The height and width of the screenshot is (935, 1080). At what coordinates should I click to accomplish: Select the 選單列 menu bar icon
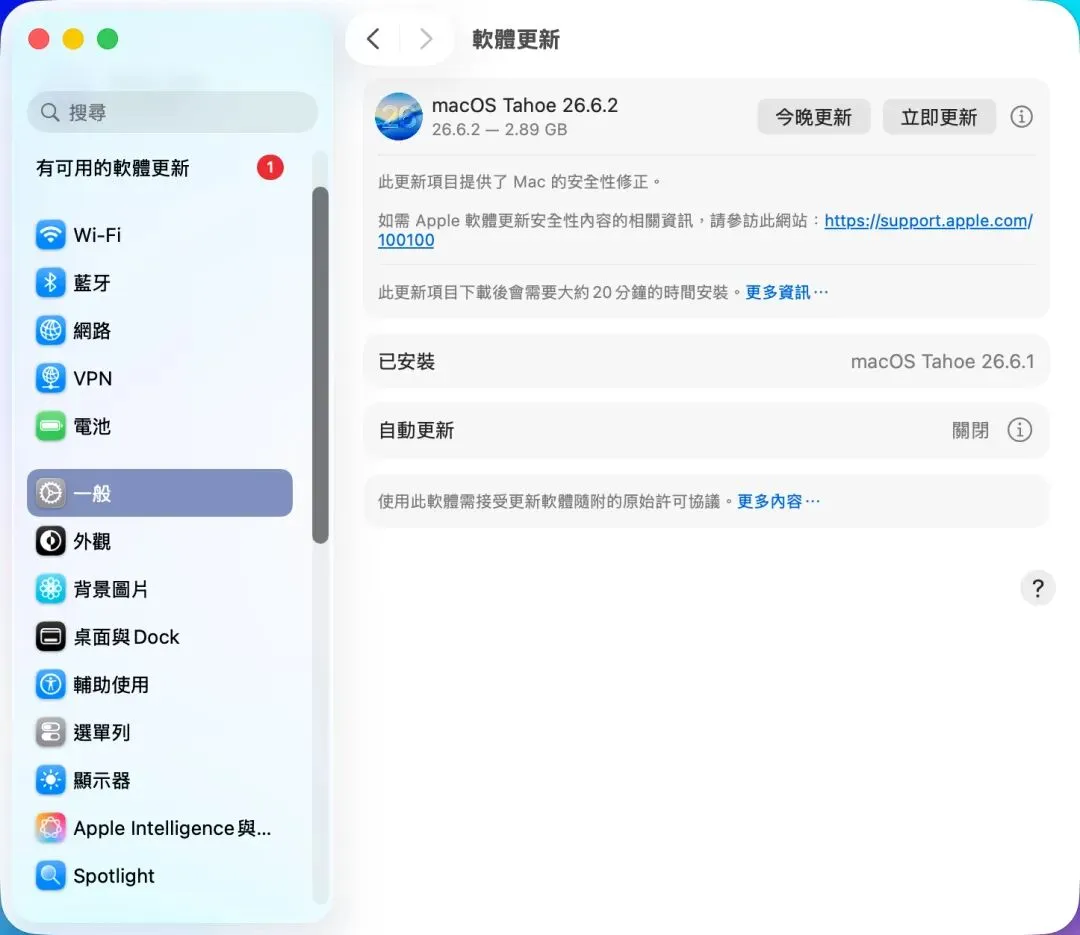pos(50,732)
